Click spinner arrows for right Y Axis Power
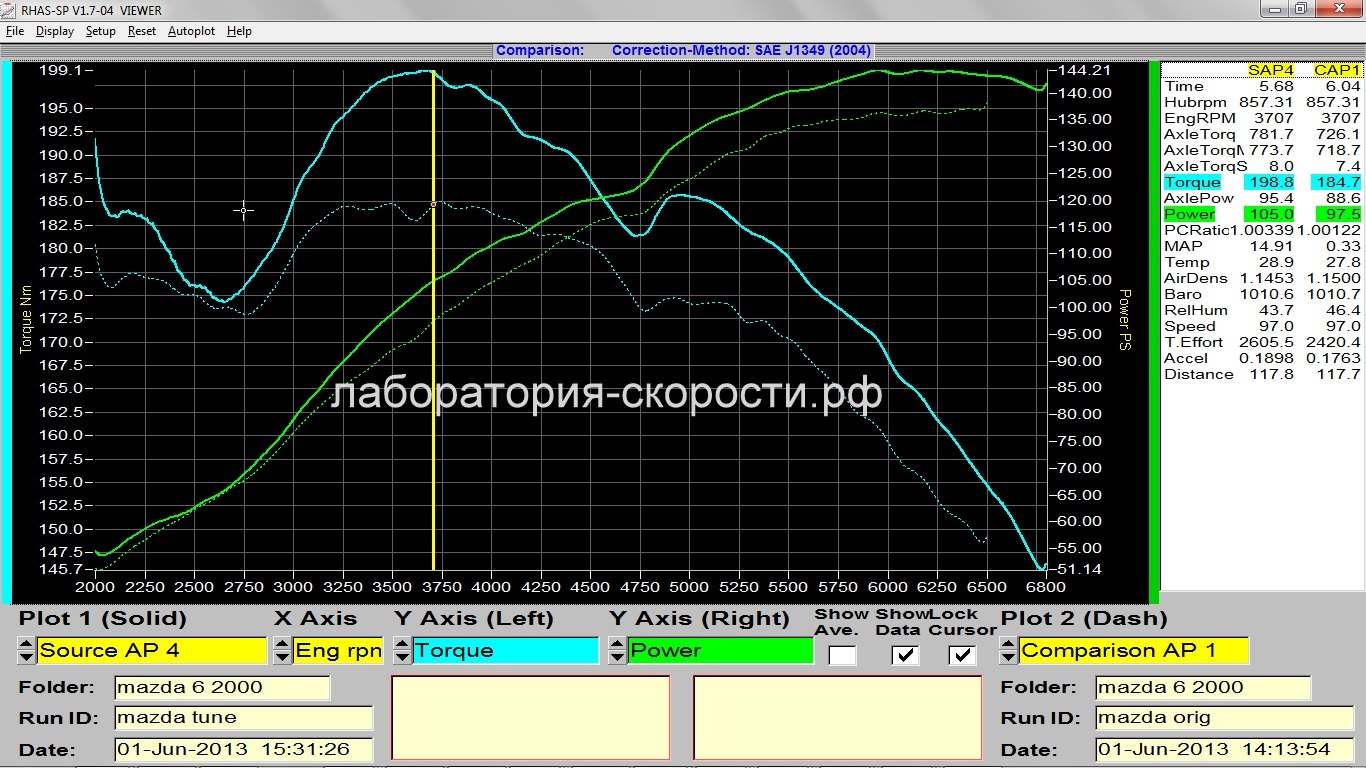The image size is (1366, 768). pyautogui.click(x=617, y=650)
